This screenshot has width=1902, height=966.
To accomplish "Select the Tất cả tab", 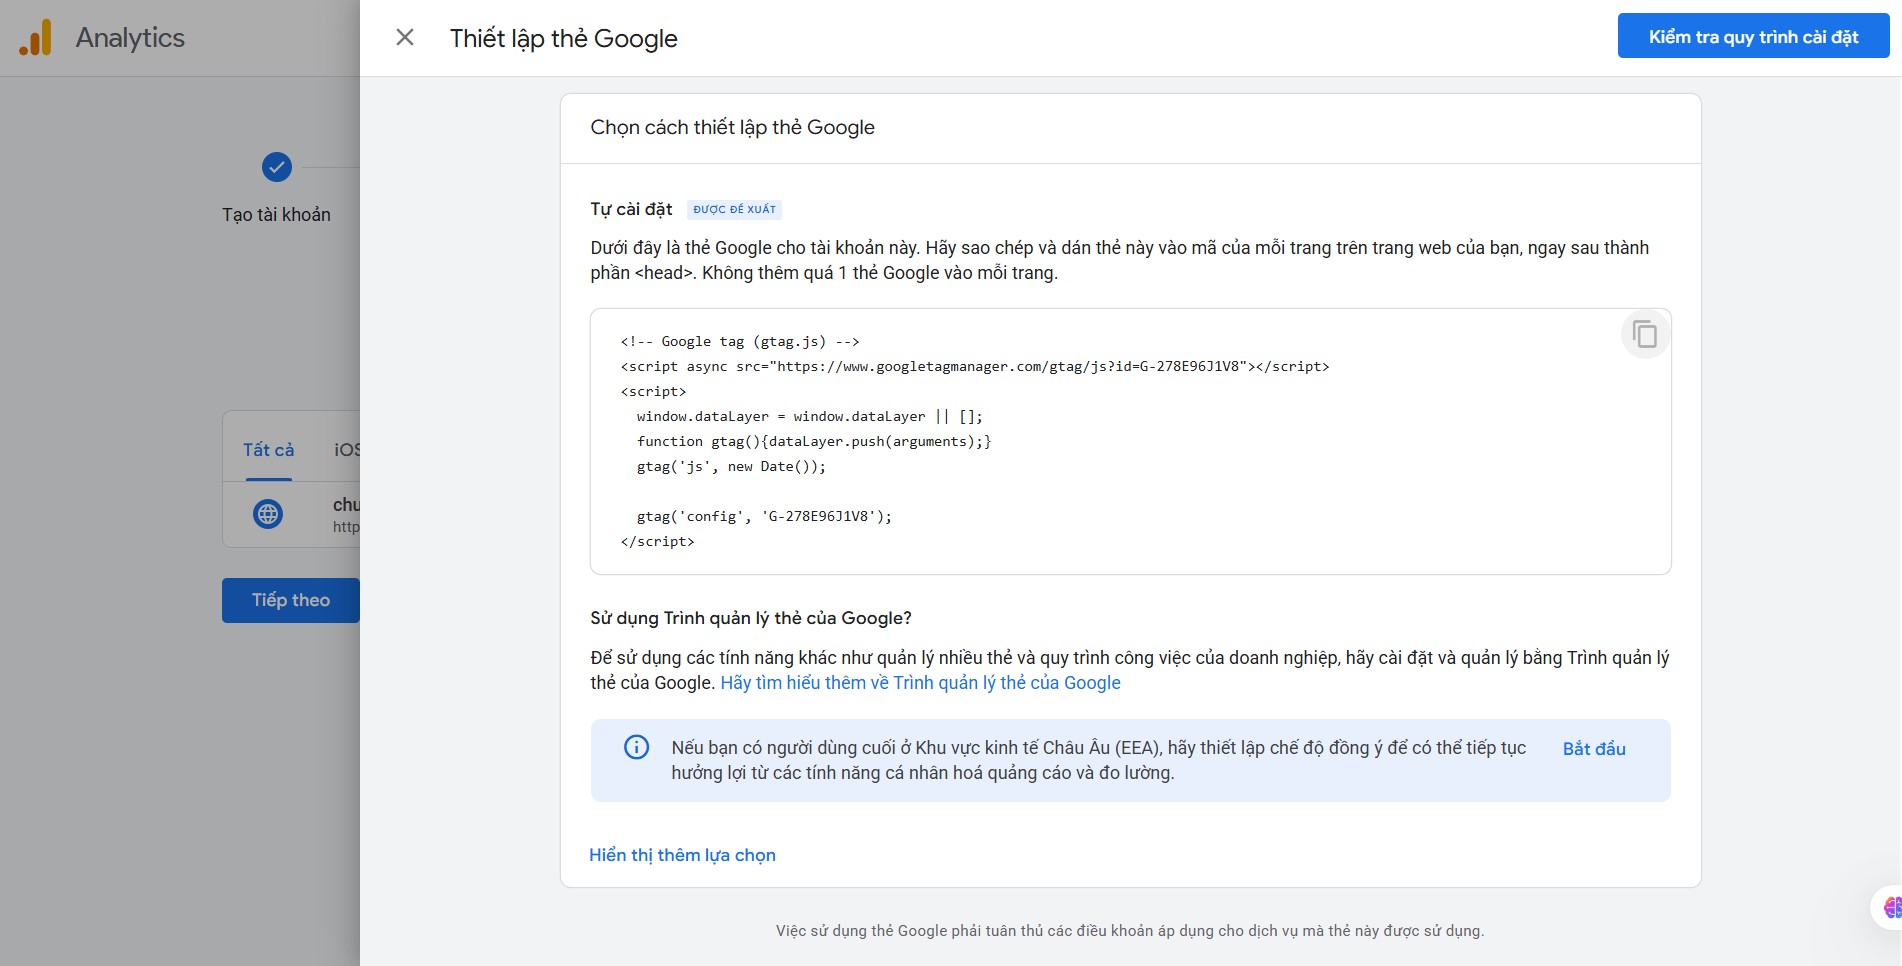I will pos(269,450).
